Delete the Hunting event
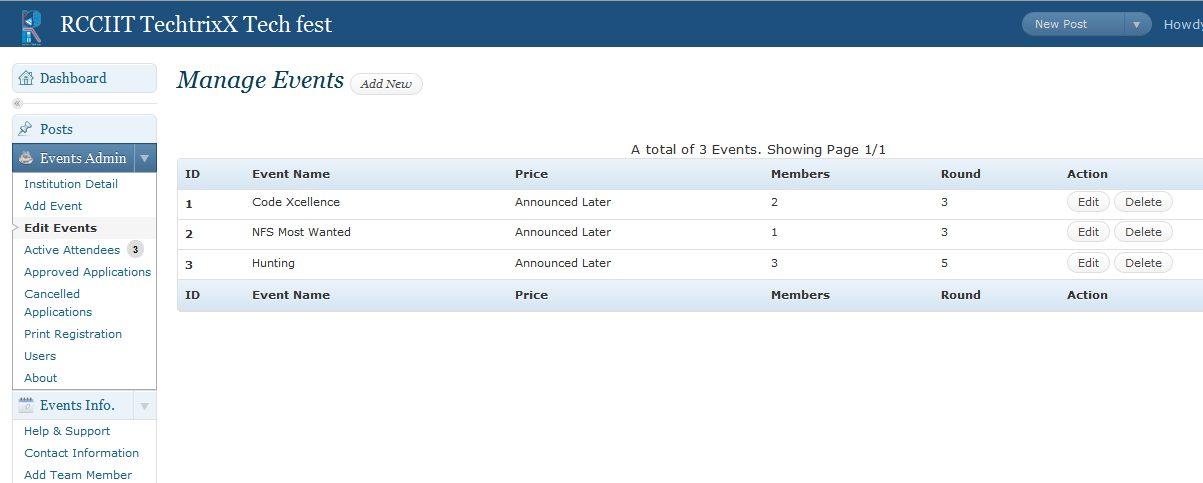The width and height of the screenshot is (1203, 483). pos(1143,263)
